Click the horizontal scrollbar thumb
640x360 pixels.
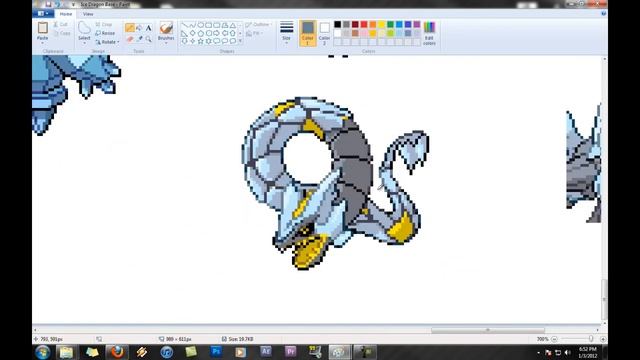488,330
